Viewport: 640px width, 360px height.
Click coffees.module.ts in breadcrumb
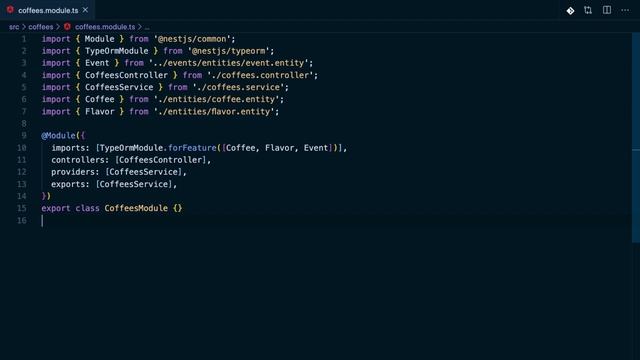coord(105,27)
